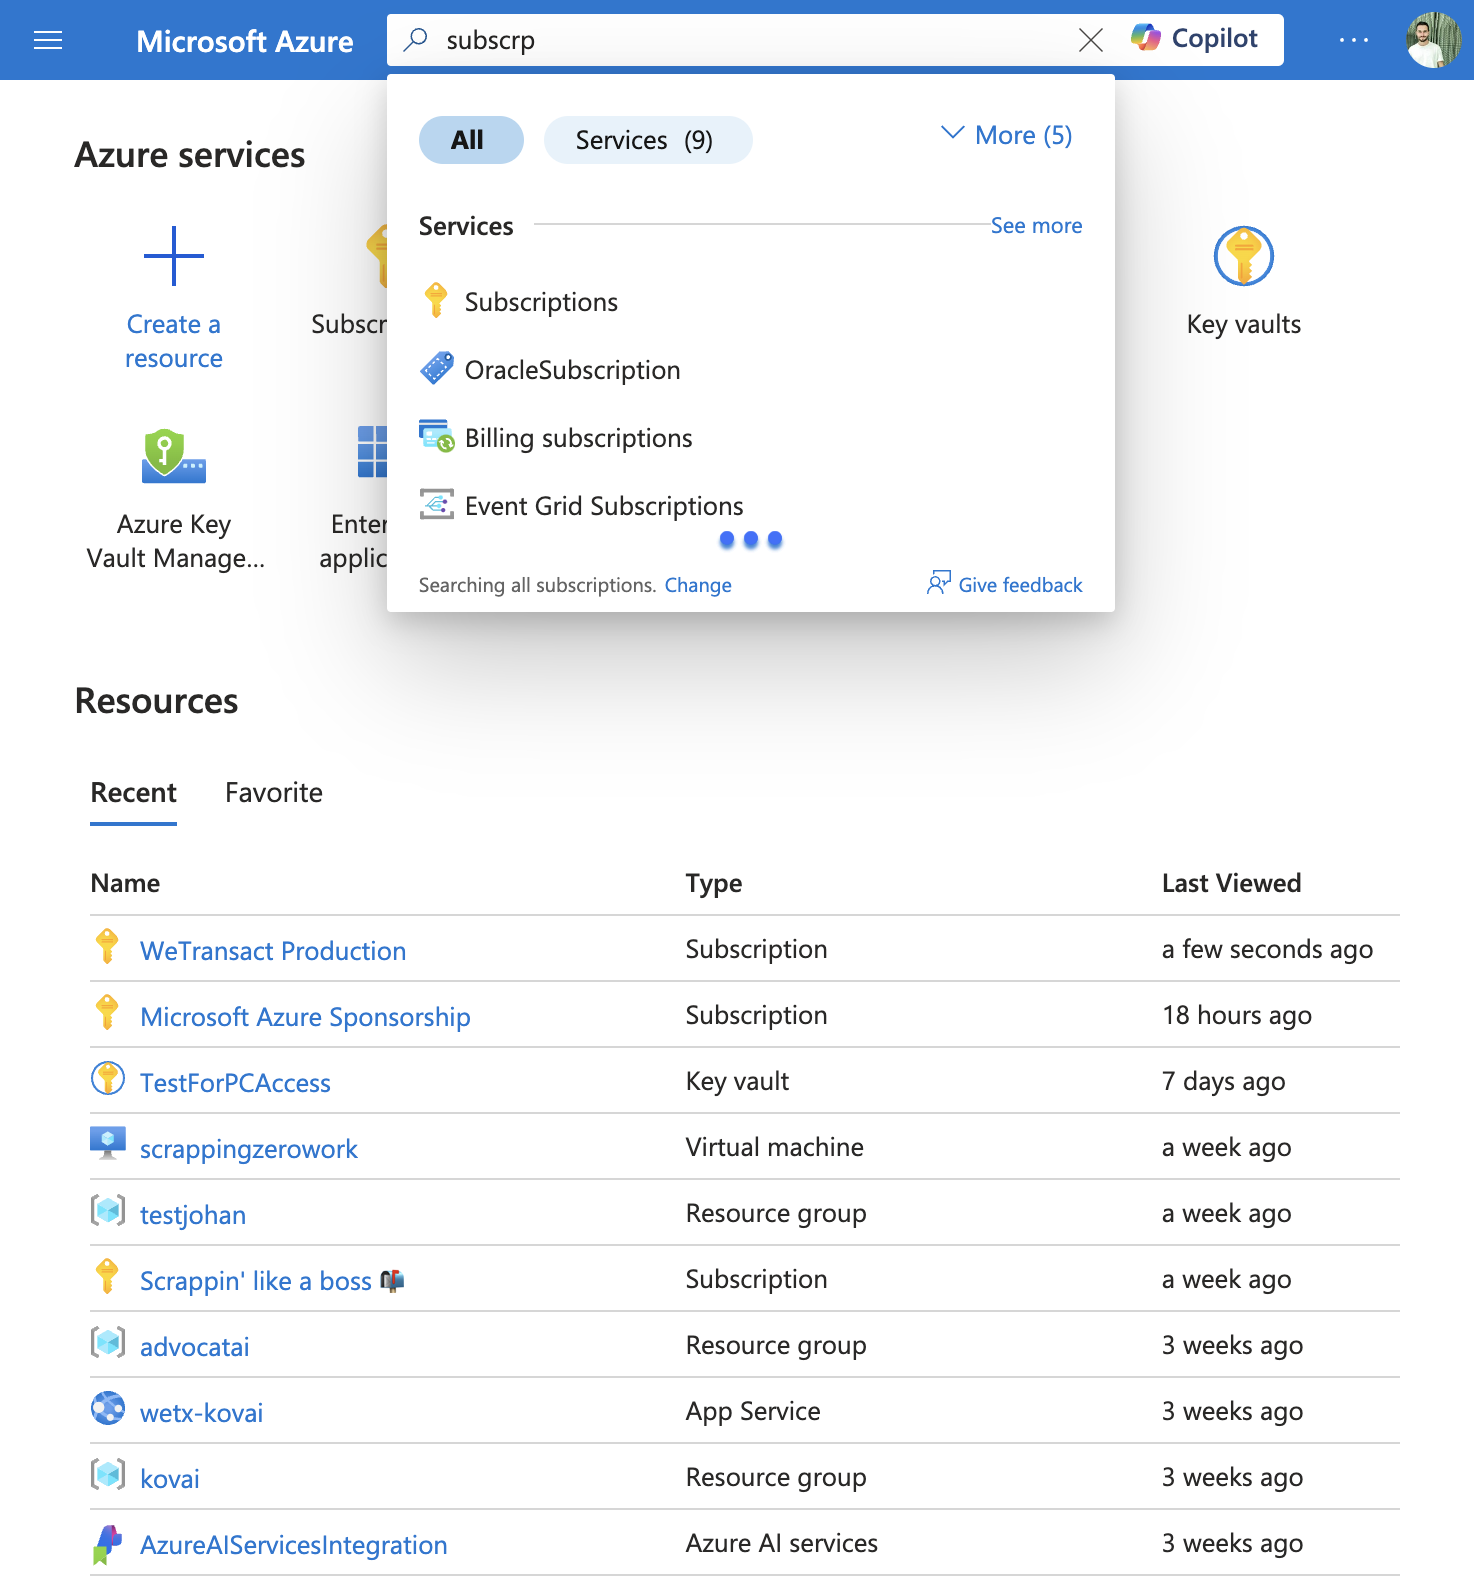Viewport: 1474px width, 1576px height.
Task: Open scrappingzerowork virtual machine
Action: [x=249, y=1149]
